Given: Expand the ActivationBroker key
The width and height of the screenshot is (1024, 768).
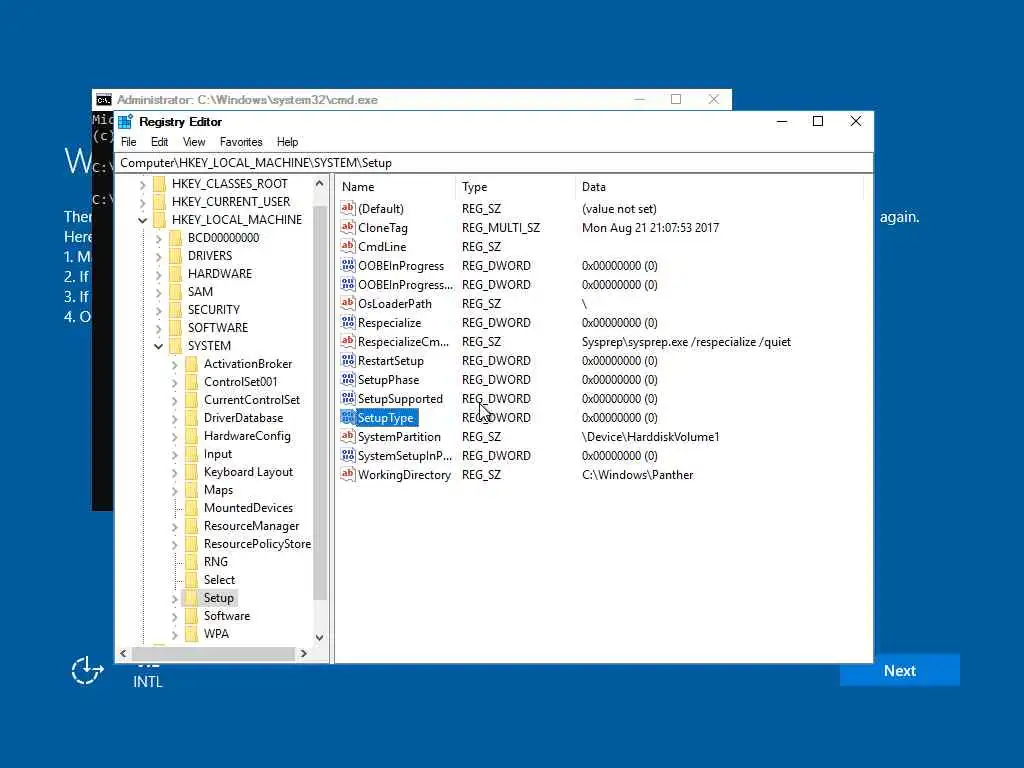Looking at the screenshot, I should click(174, 364).
